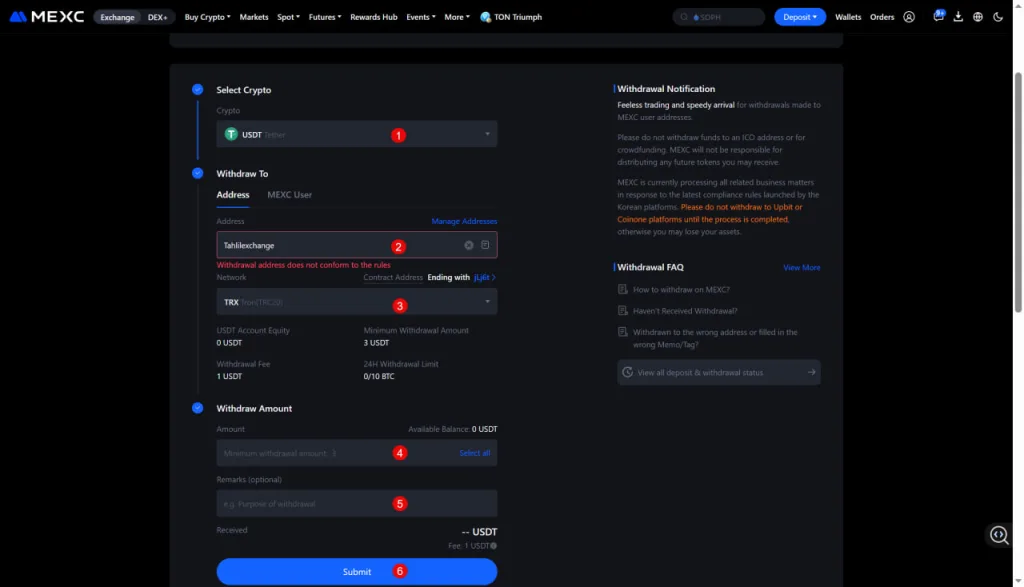Image resolution: width=1024 pixels, height=587 pixels.
Task: Open the Buy Crypto dropdown menu
Action: [207, 17]
